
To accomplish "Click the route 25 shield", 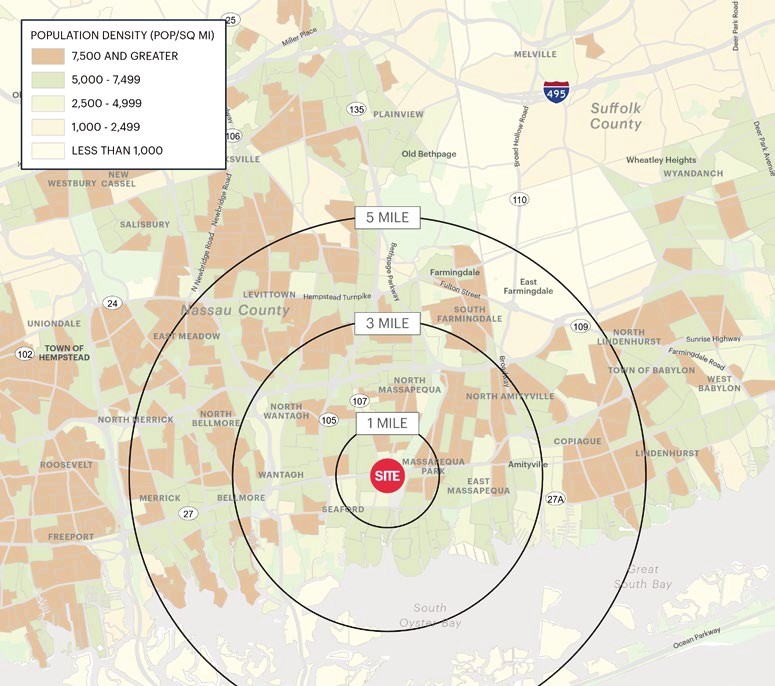I will [x=232, y=20].
